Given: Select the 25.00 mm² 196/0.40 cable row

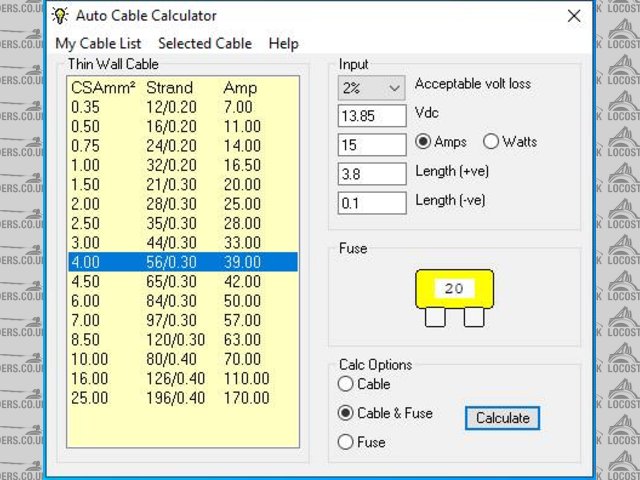Looking at the screenshot, I should click(183, 398).
